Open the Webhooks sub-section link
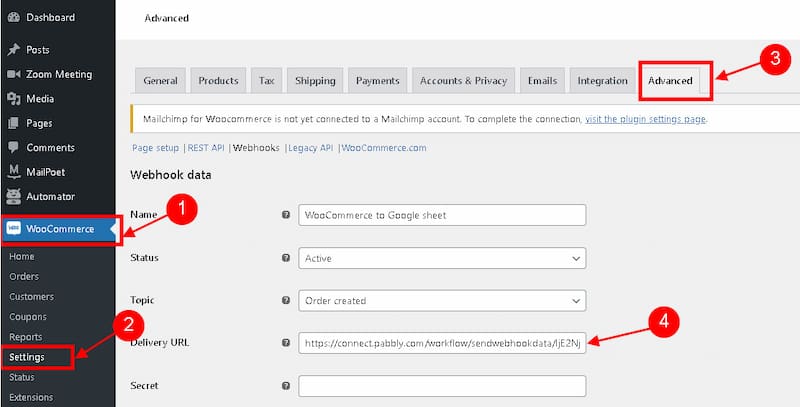Image resolution: width=800 pixels, height=407 pixels. point(256,148)
